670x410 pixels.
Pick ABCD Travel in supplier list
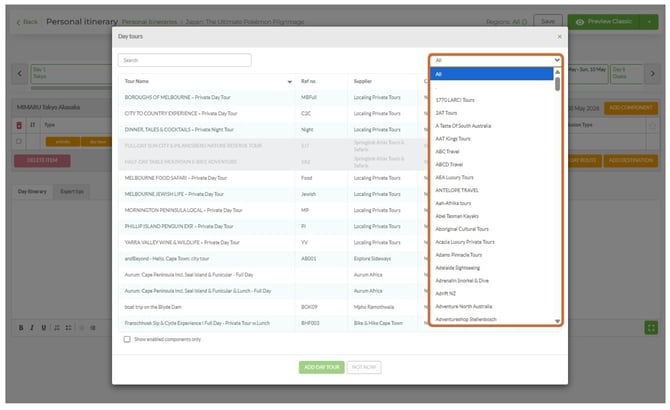(x=449, y=164)
